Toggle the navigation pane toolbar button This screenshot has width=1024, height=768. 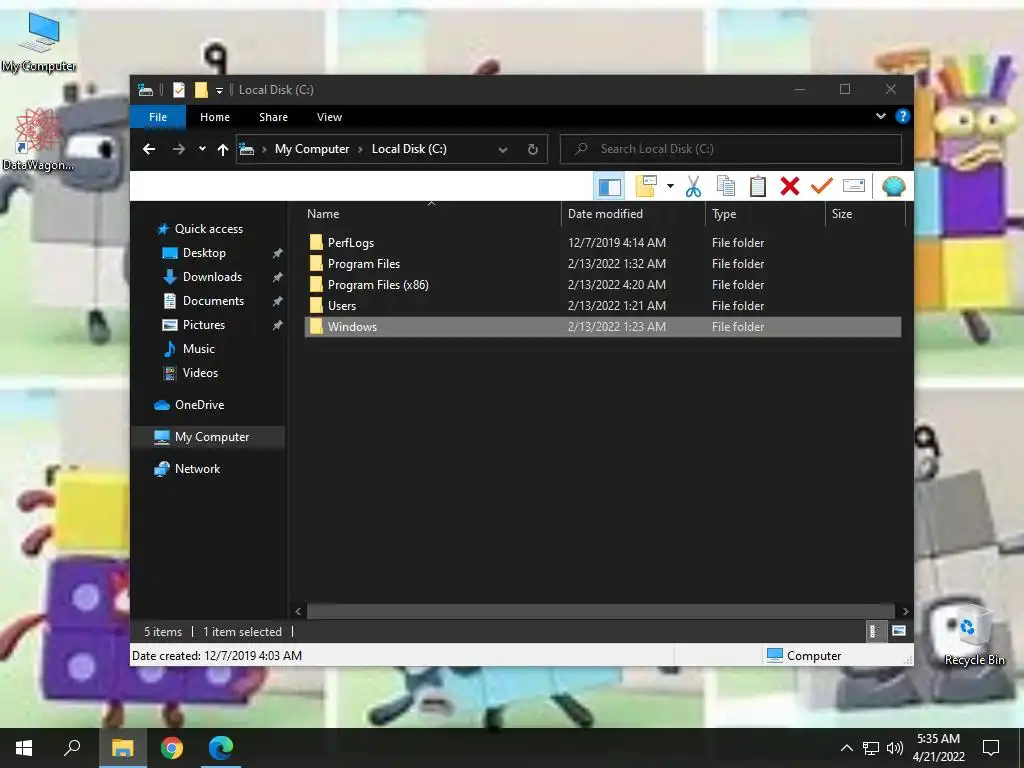click(609, 187)
